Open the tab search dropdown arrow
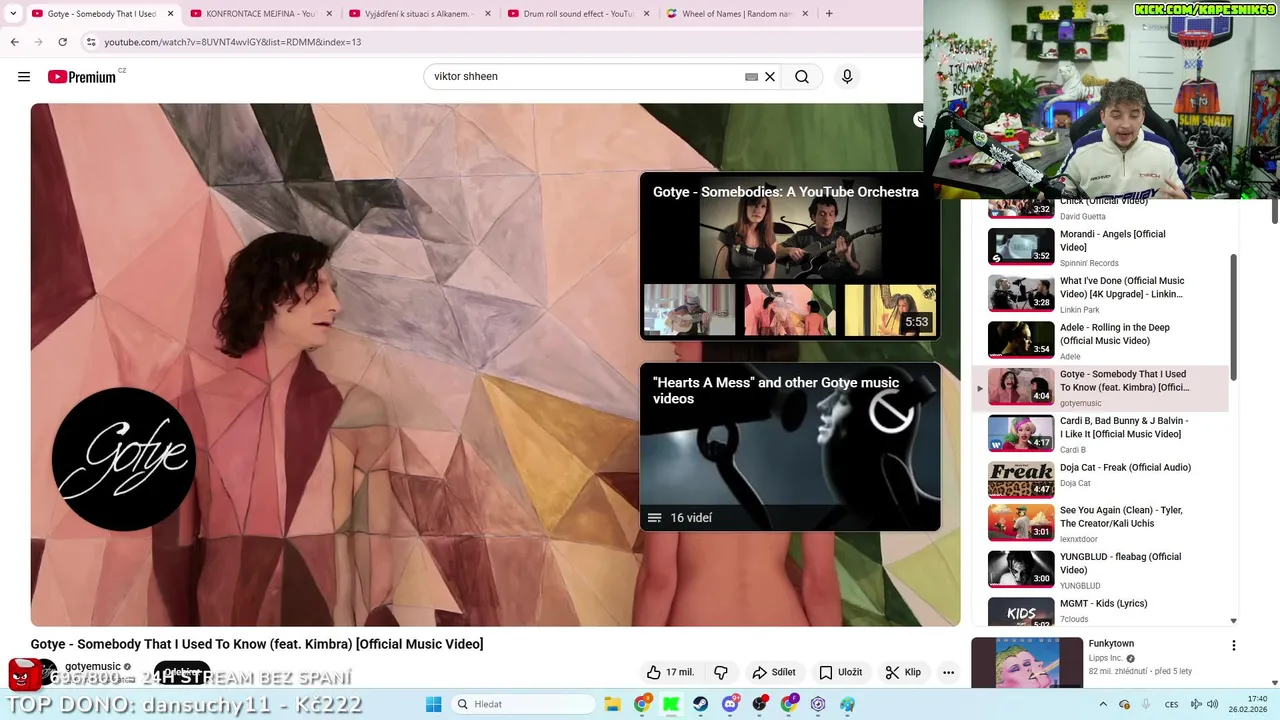The height and width of the screenshot is (720, 1280). tap(13, 14)
